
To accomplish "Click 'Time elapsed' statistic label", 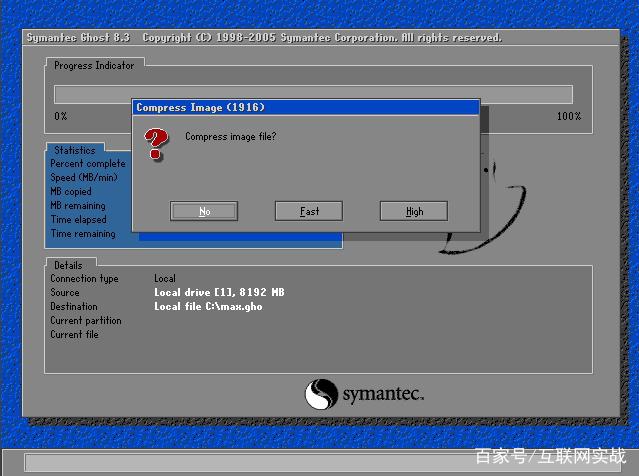I will point(79,219).
